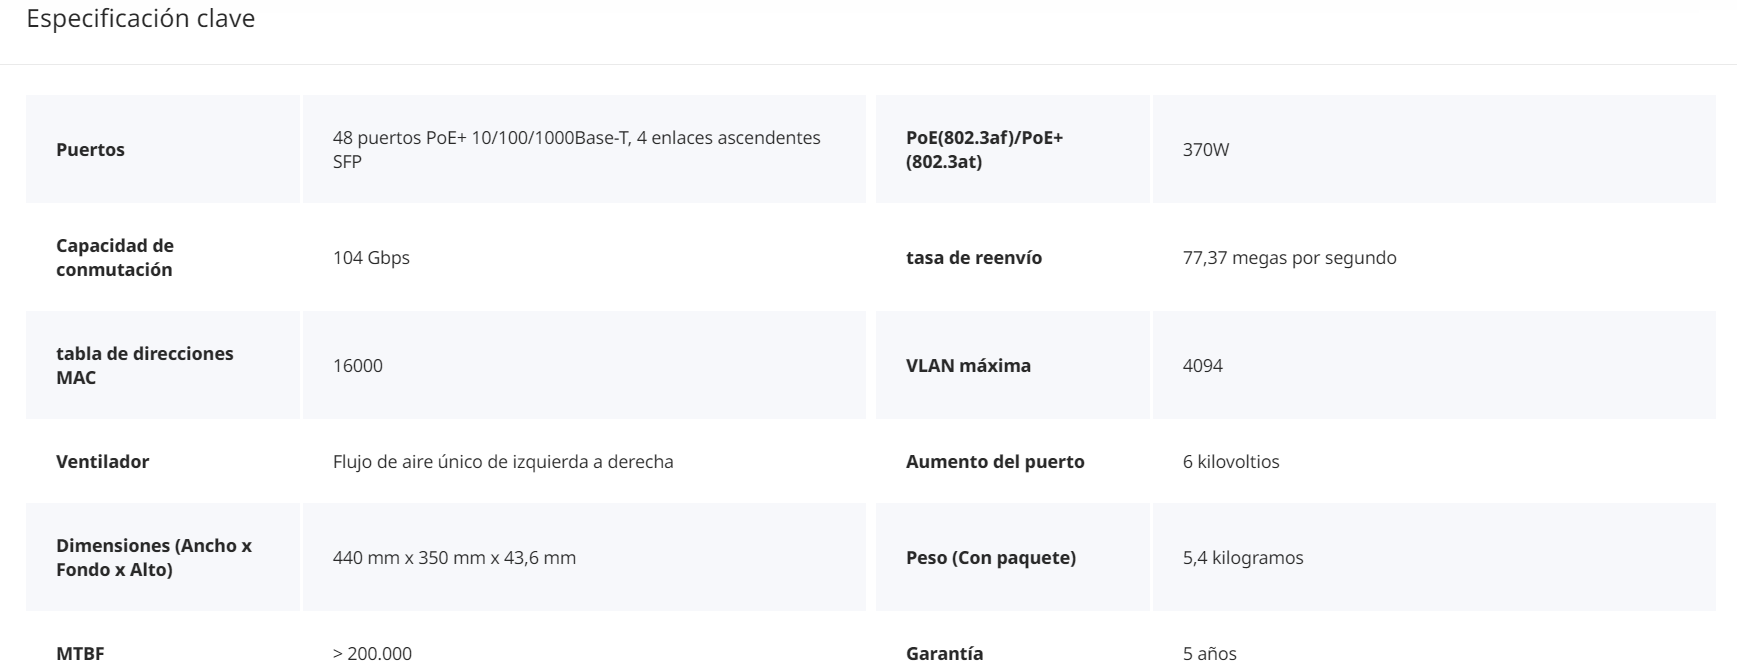Select the 48 puertos PoE+ description text
This screenshot has height=666, width=1737.
click(x=576, y=149)
